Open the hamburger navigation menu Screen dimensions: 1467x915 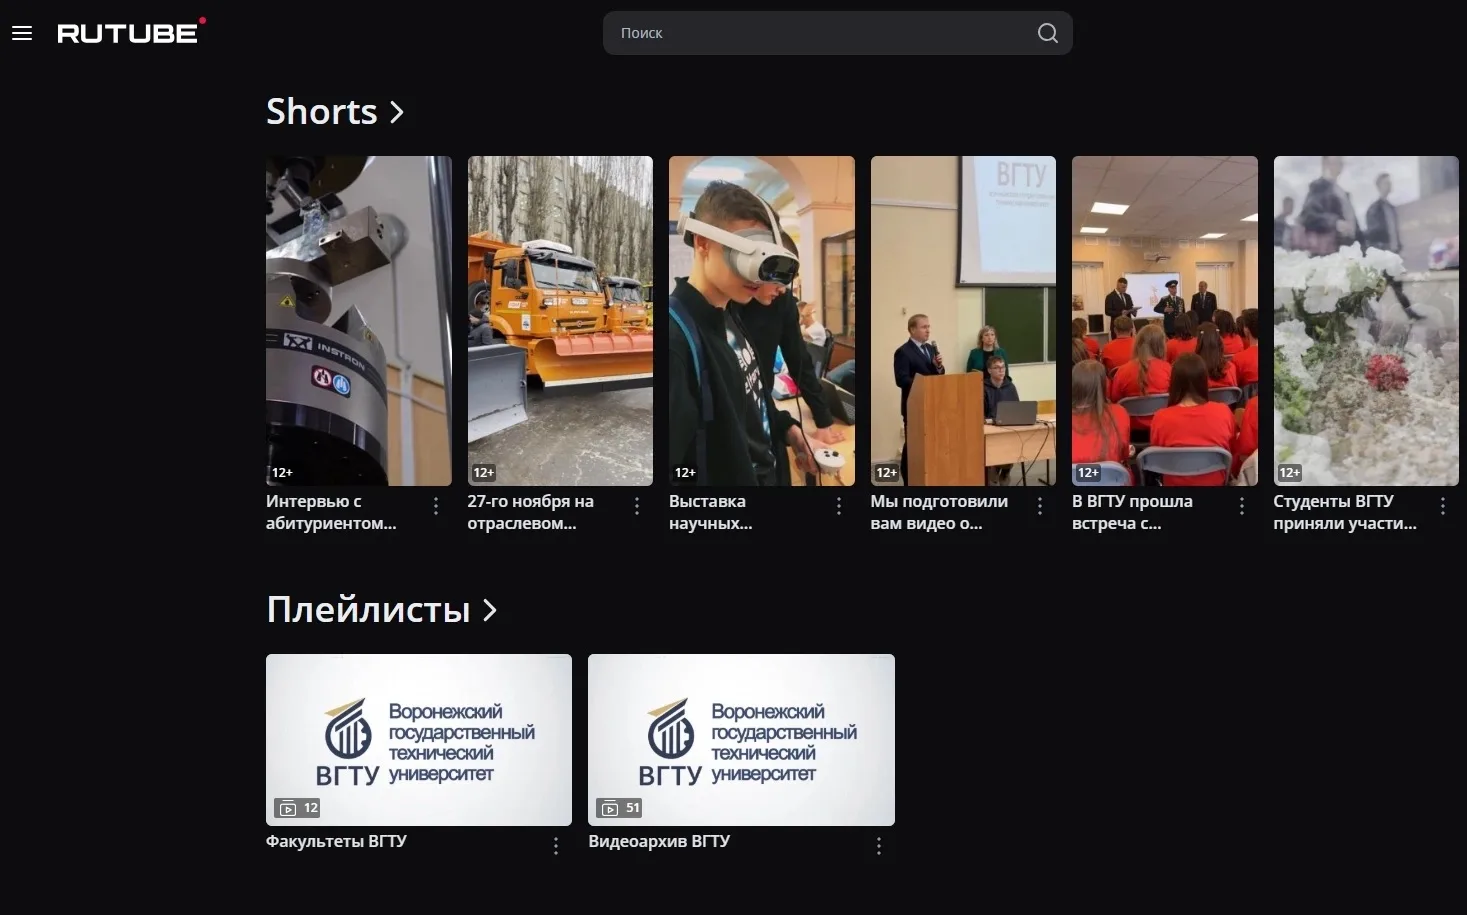22,33
